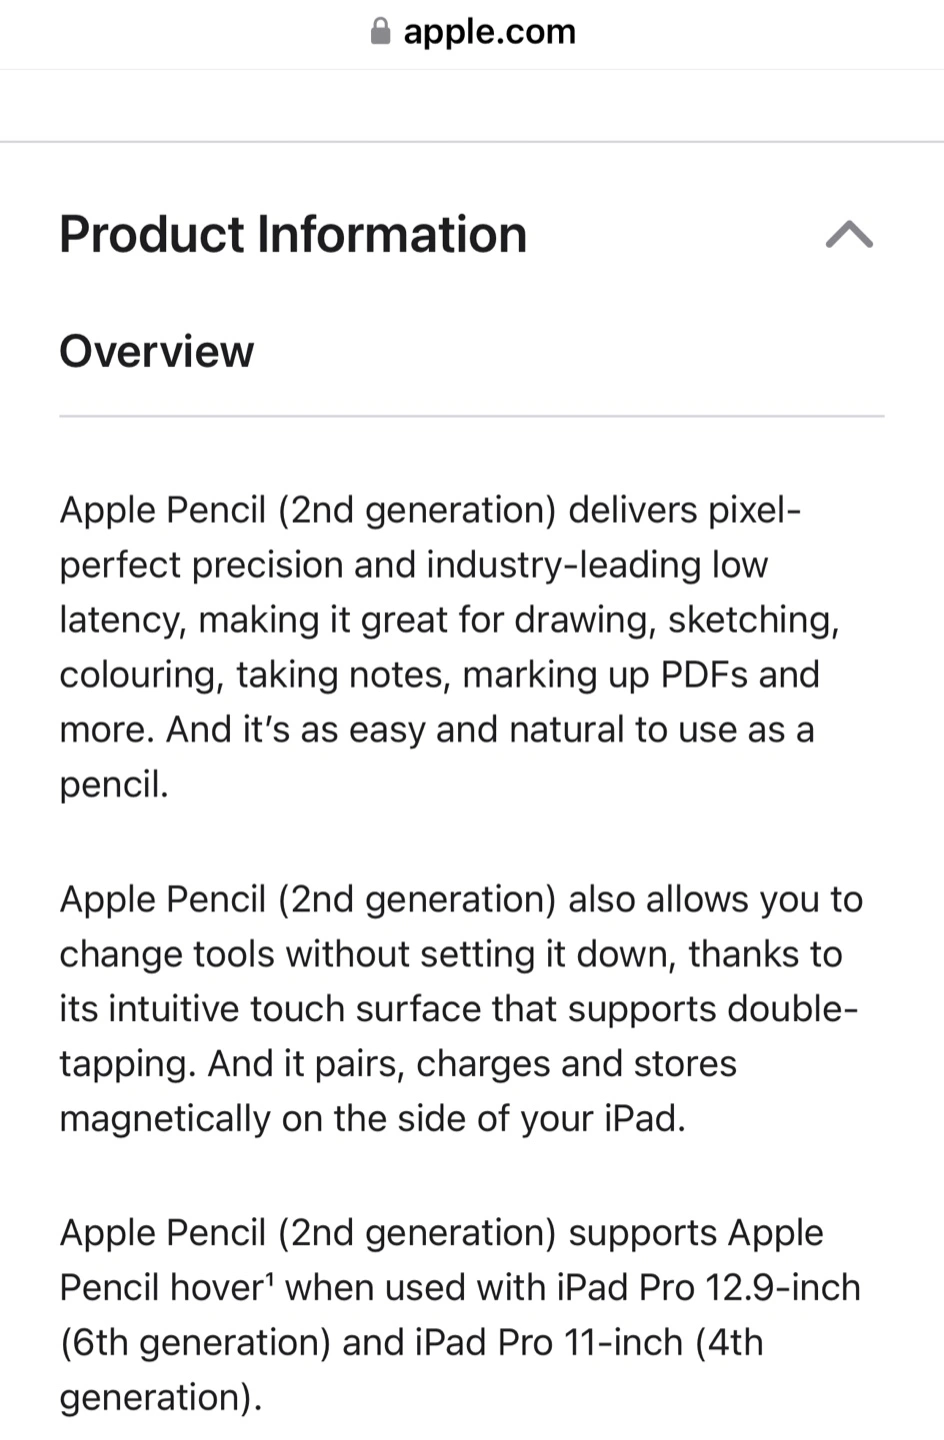
Task: Click the single-word line "pencil."
Action: coord(114,785)
